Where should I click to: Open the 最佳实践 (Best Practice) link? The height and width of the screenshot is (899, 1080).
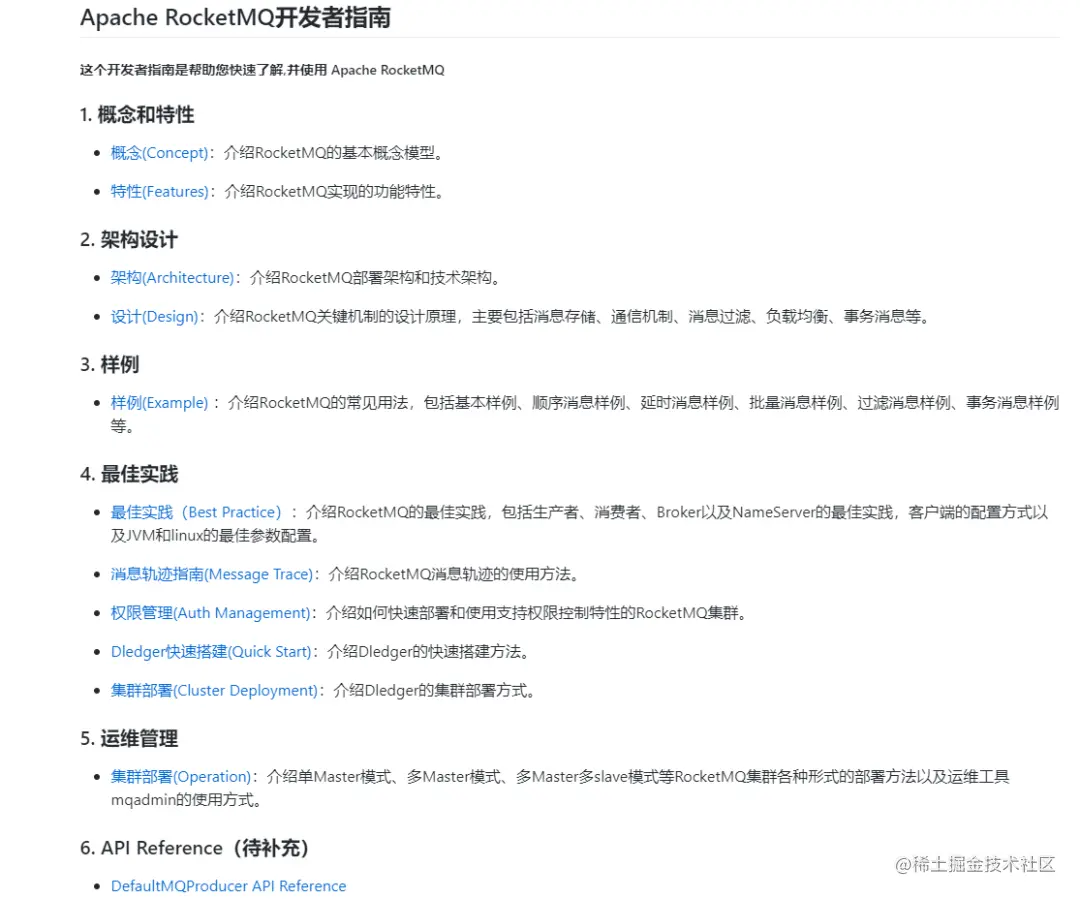(x=196, y=513)
